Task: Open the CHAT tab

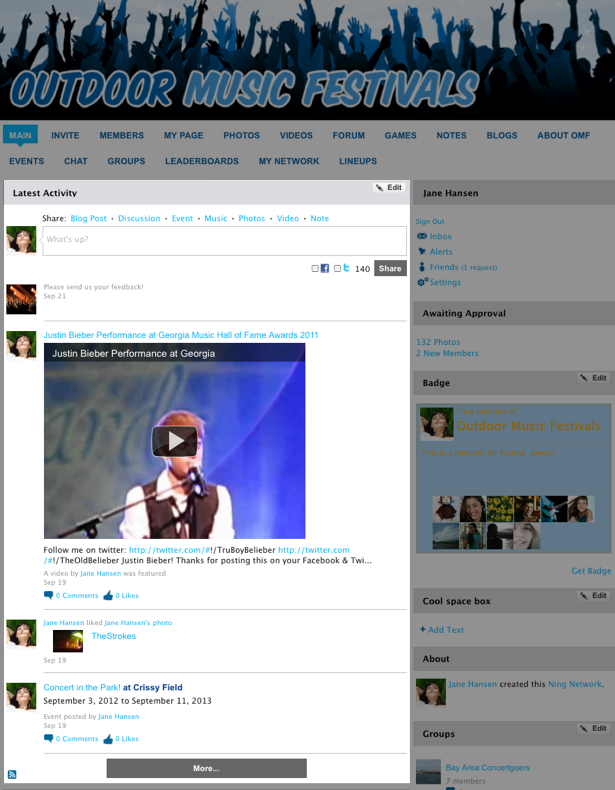Action: [76, 161]
